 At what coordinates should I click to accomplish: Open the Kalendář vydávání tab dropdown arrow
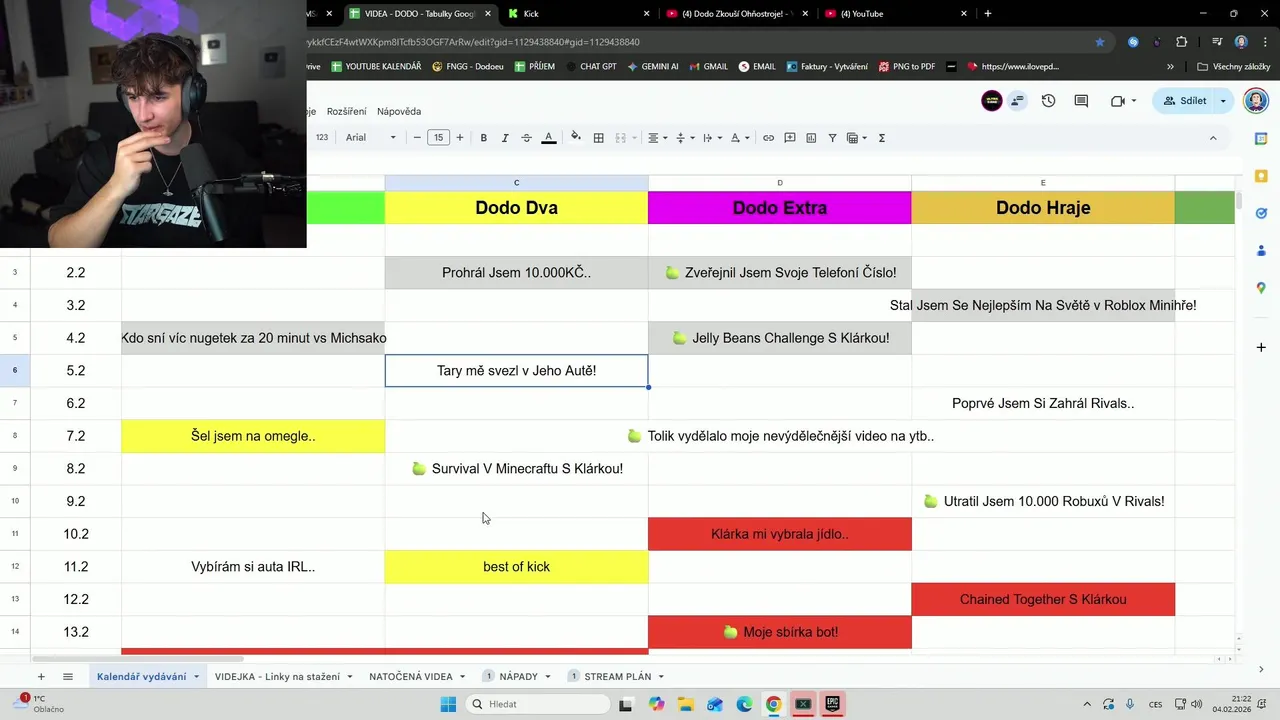tap(196, 677)
